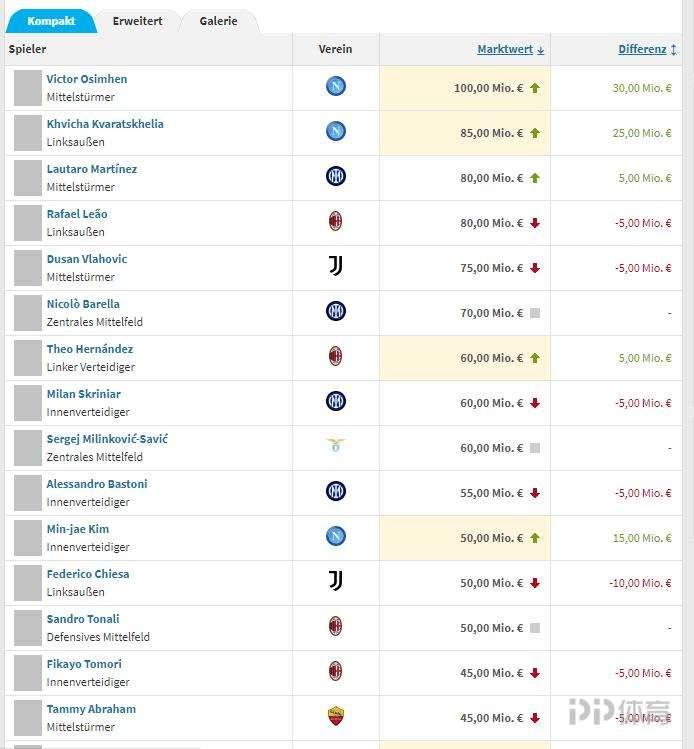
Task: Click red down arrow in Milan Skriniar row
Action: pos(535,403)
